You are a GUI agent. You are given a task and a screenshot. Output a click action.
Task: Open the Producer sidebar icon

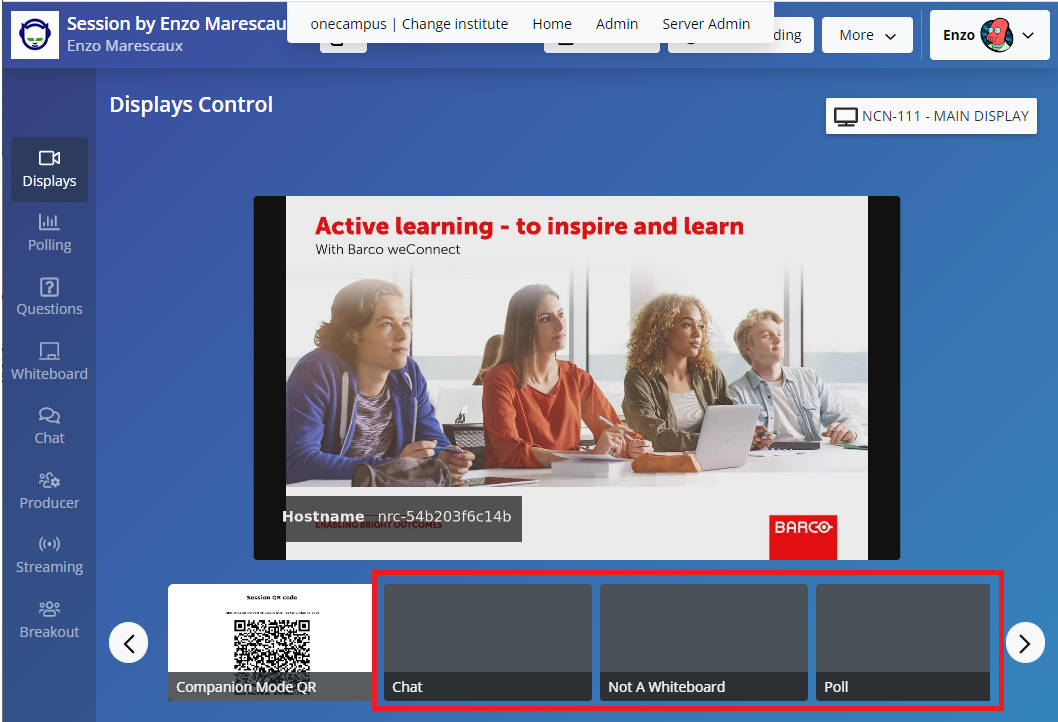point(49,491)
